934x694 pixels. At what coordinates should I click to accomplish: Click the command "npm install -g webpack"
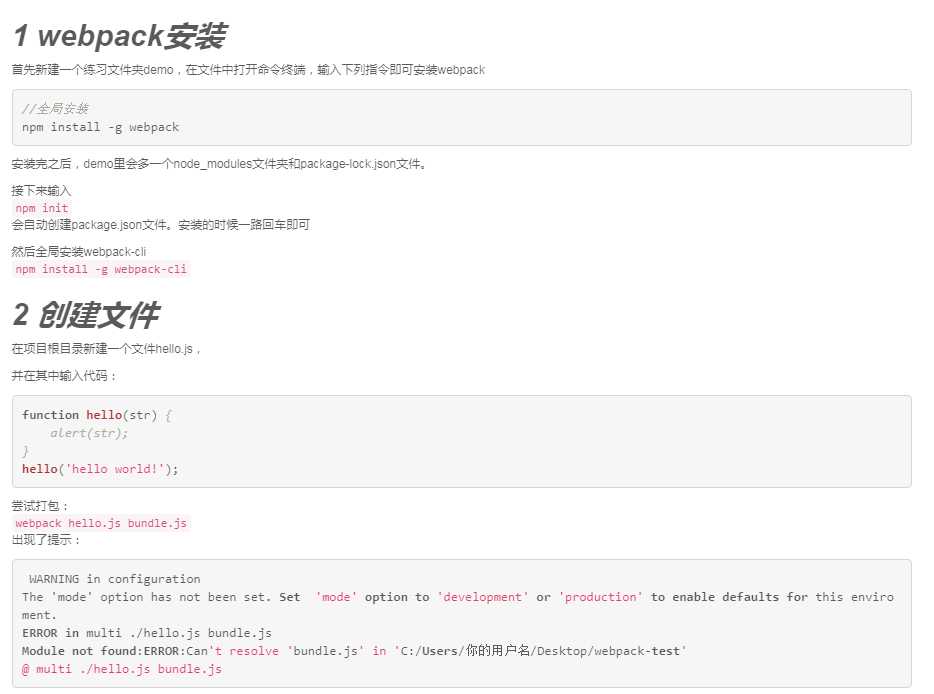pos(100,127)
